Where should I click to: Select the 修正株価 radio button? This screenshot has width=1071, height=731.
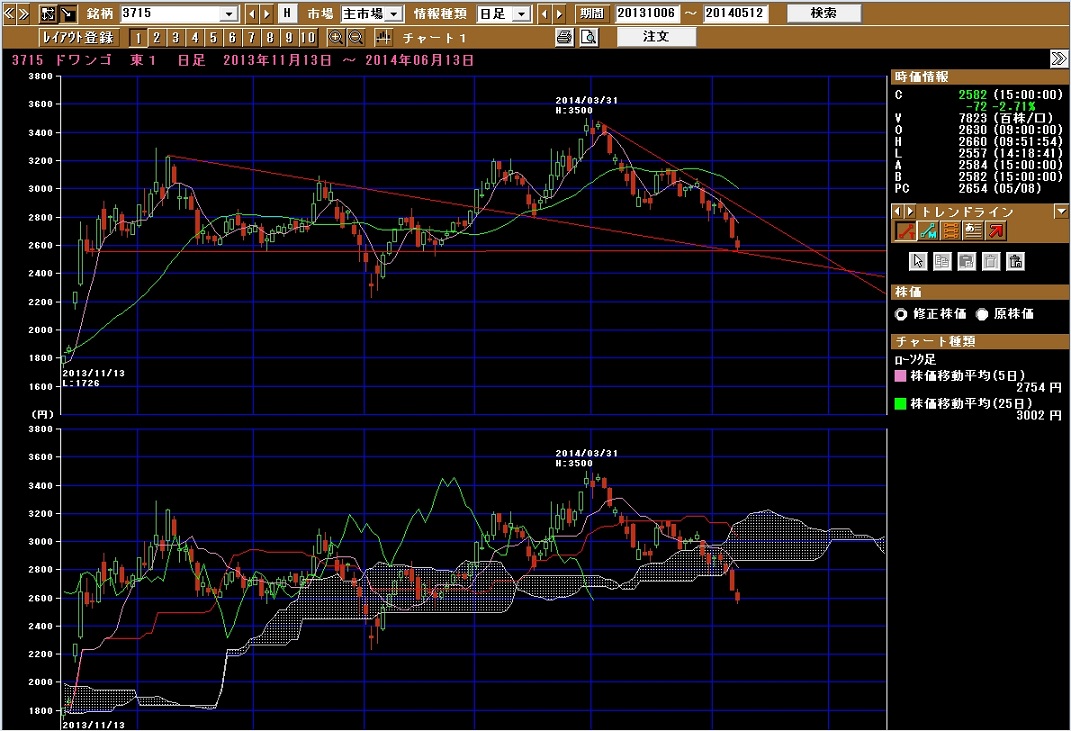[901, 314]
